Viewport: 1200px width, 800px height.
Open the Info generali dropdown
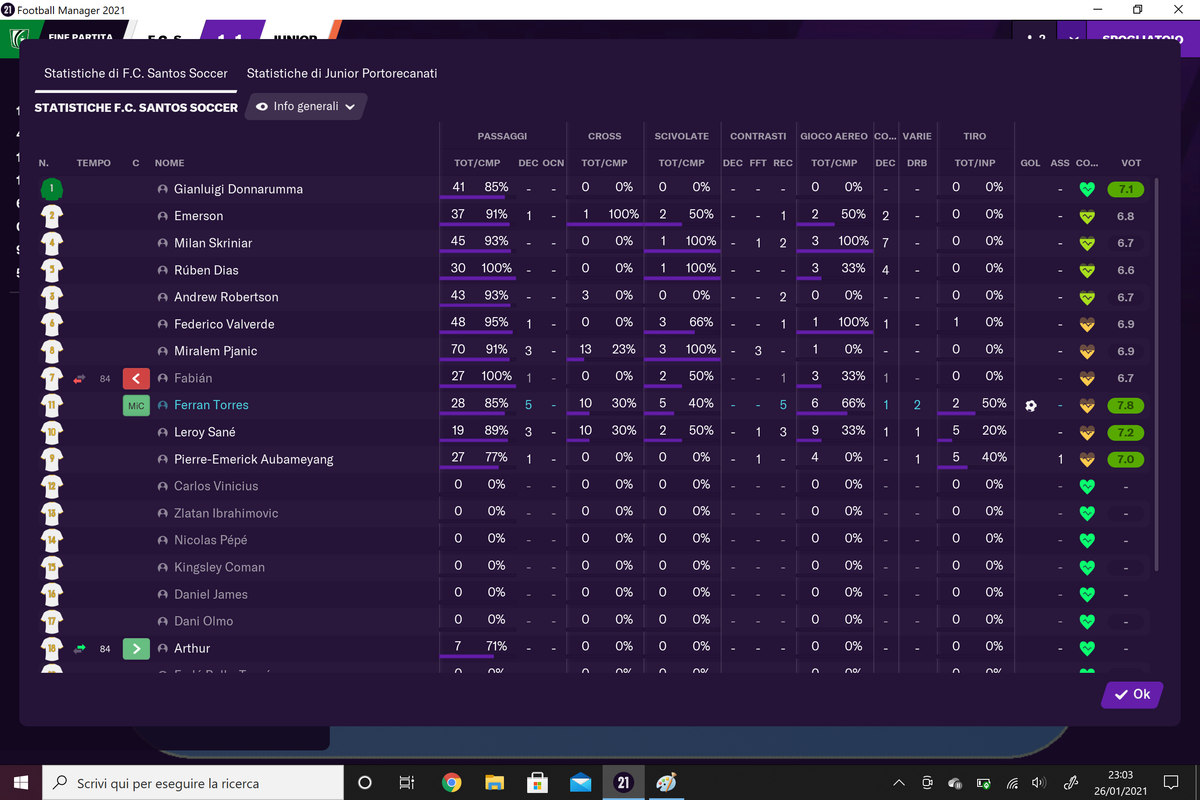pos(306,106)
